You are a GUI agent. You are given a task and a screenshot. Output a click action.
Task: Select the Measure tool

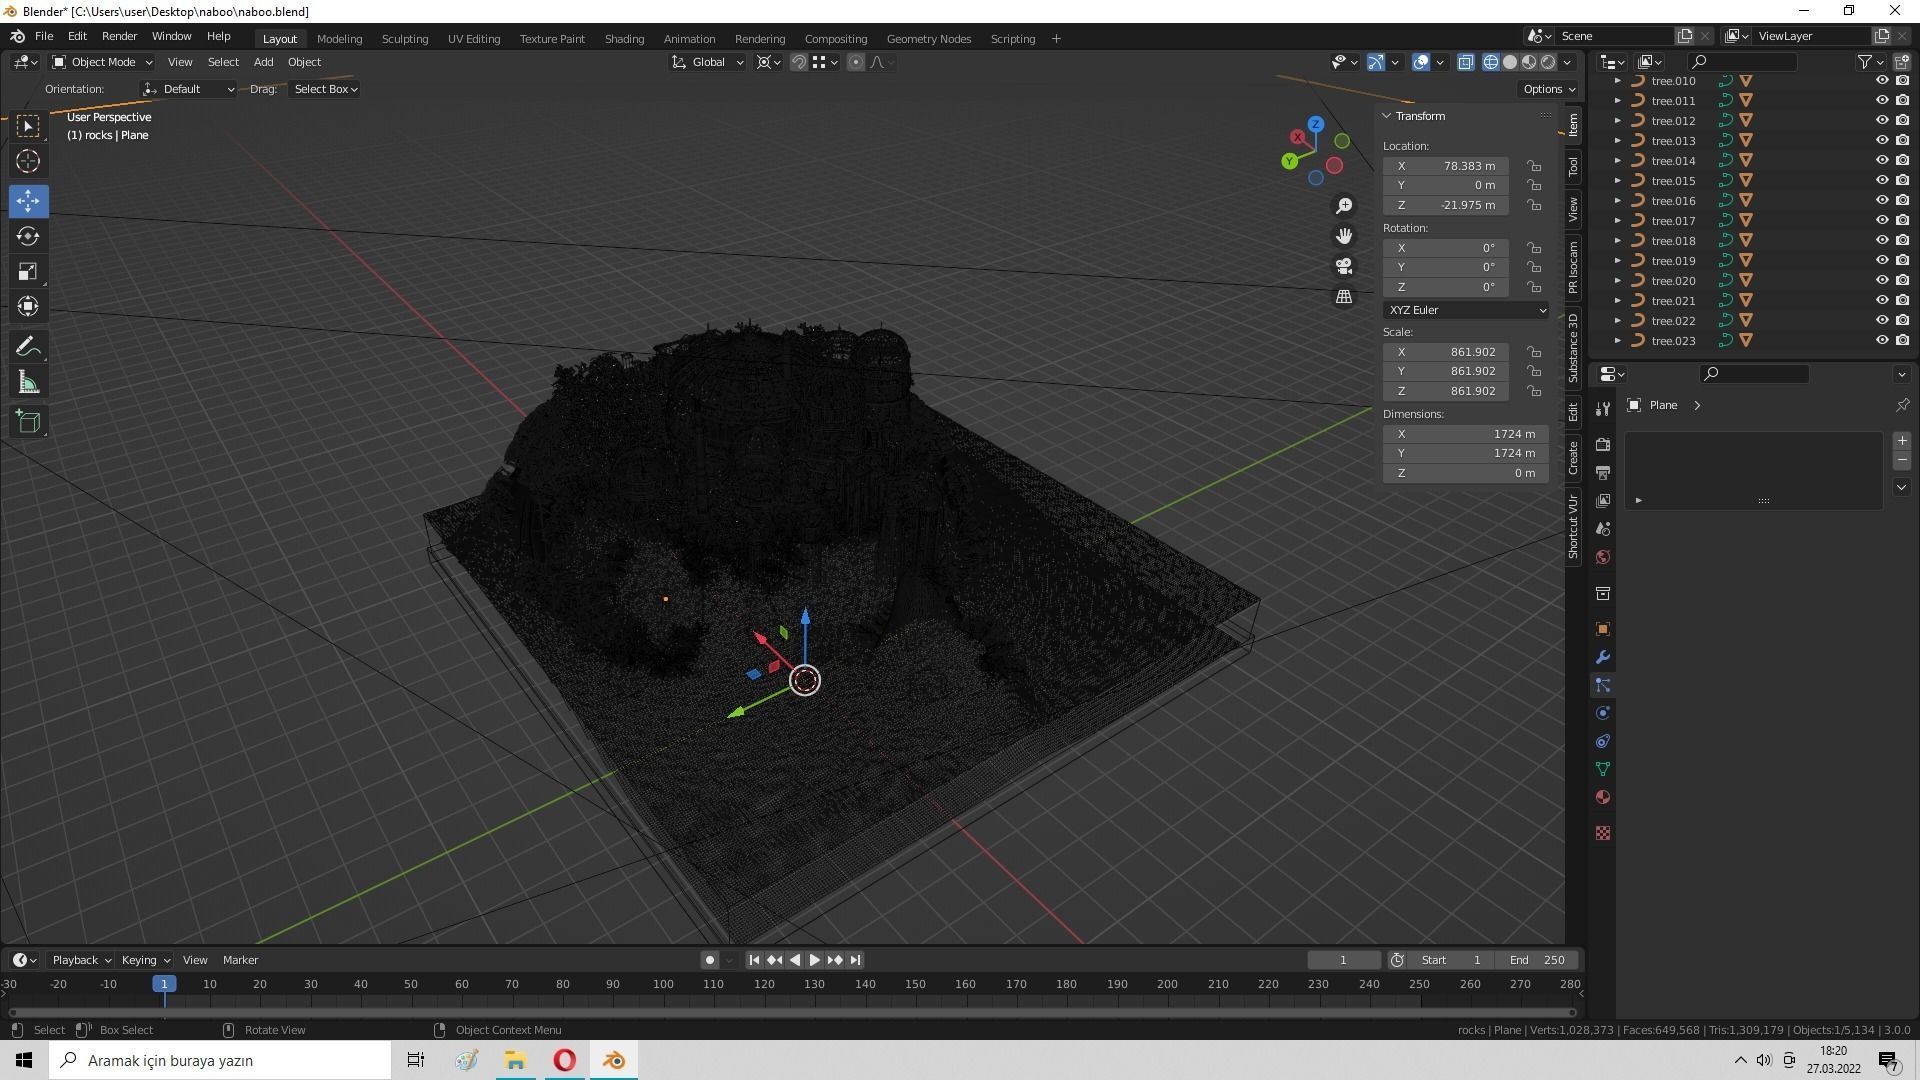(28, 383)
